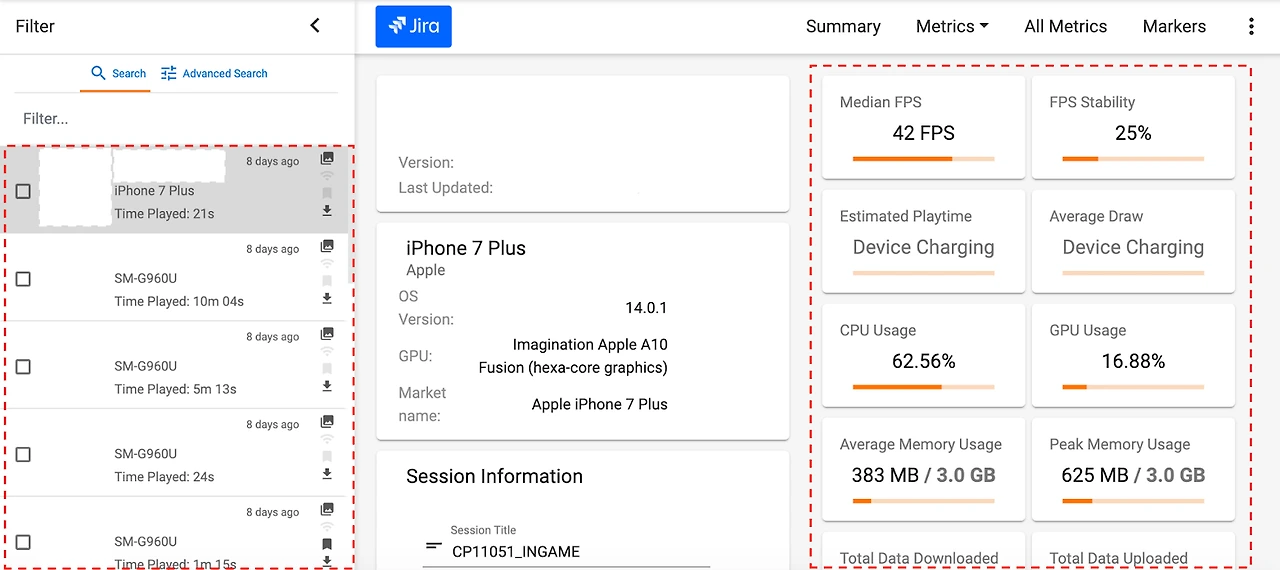The width and height of the screenshot is (1280, 570).
Task: Open screenshots icon for the 24s SM-G960U session
Action: (327, 422)
